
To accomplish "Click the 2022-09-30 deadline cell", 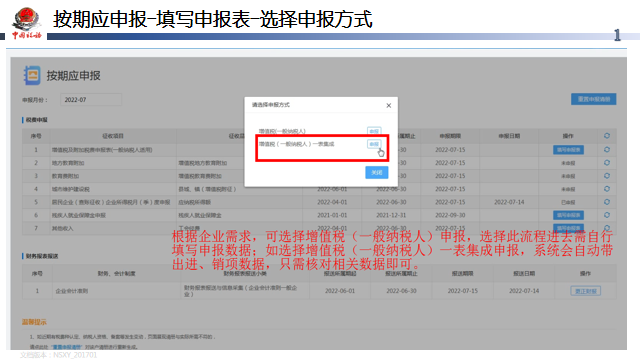I will coord(450,215).
